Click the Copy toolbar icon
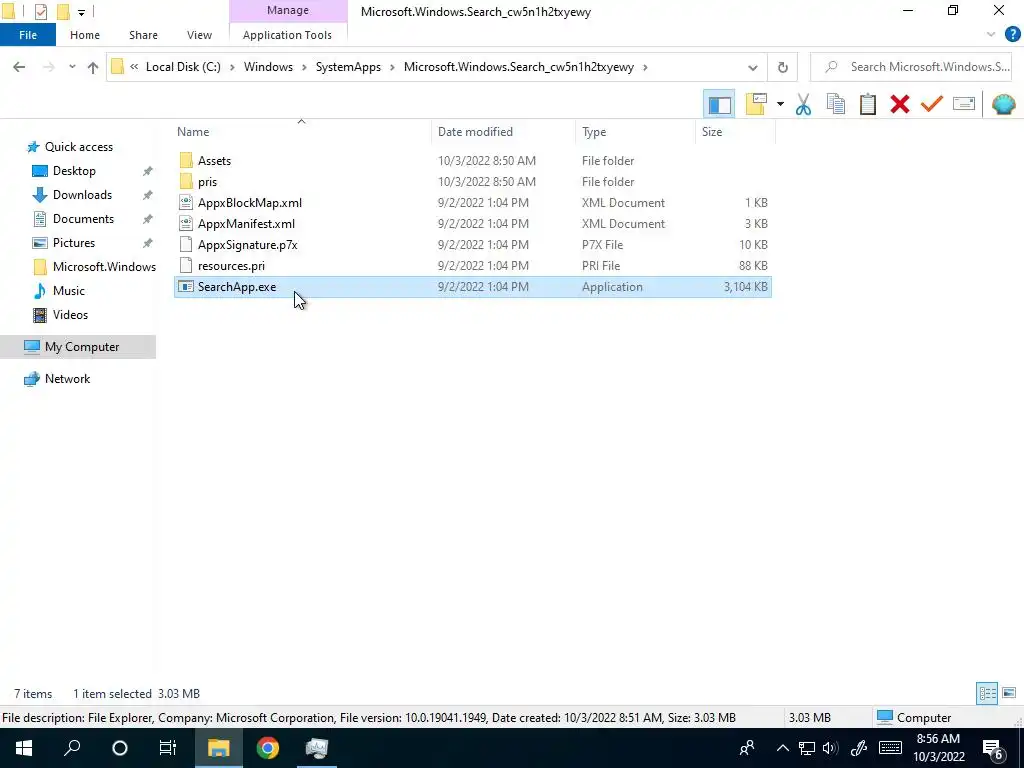This screenshot has width=1024, height=768. pyautogui.click(x=835, y=104)
